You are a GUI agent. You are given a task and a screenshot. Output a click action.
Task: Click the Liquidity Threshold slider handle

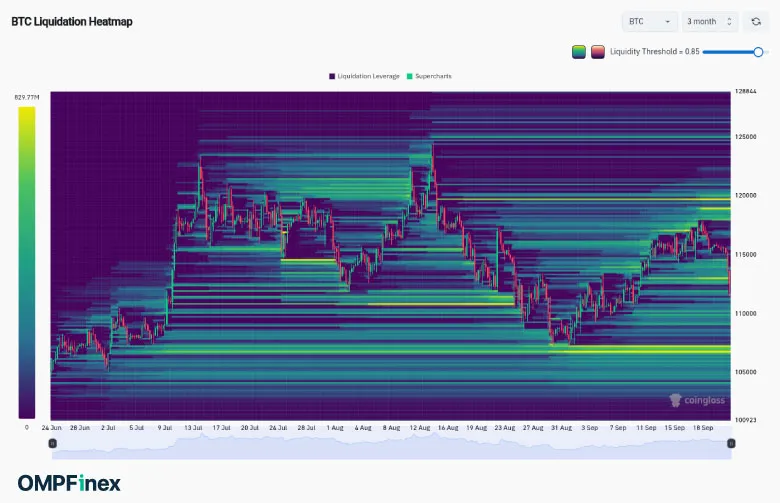(759, 52)
